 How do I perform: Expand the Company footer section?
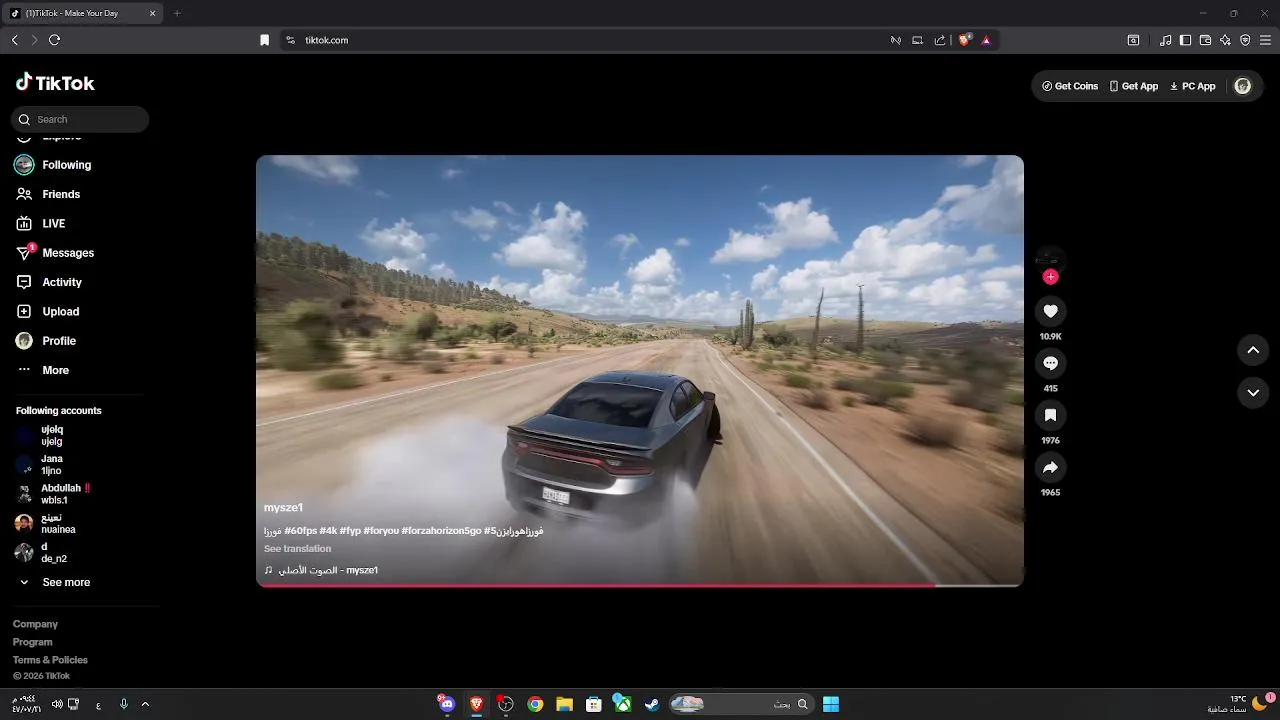coord(35,624)
